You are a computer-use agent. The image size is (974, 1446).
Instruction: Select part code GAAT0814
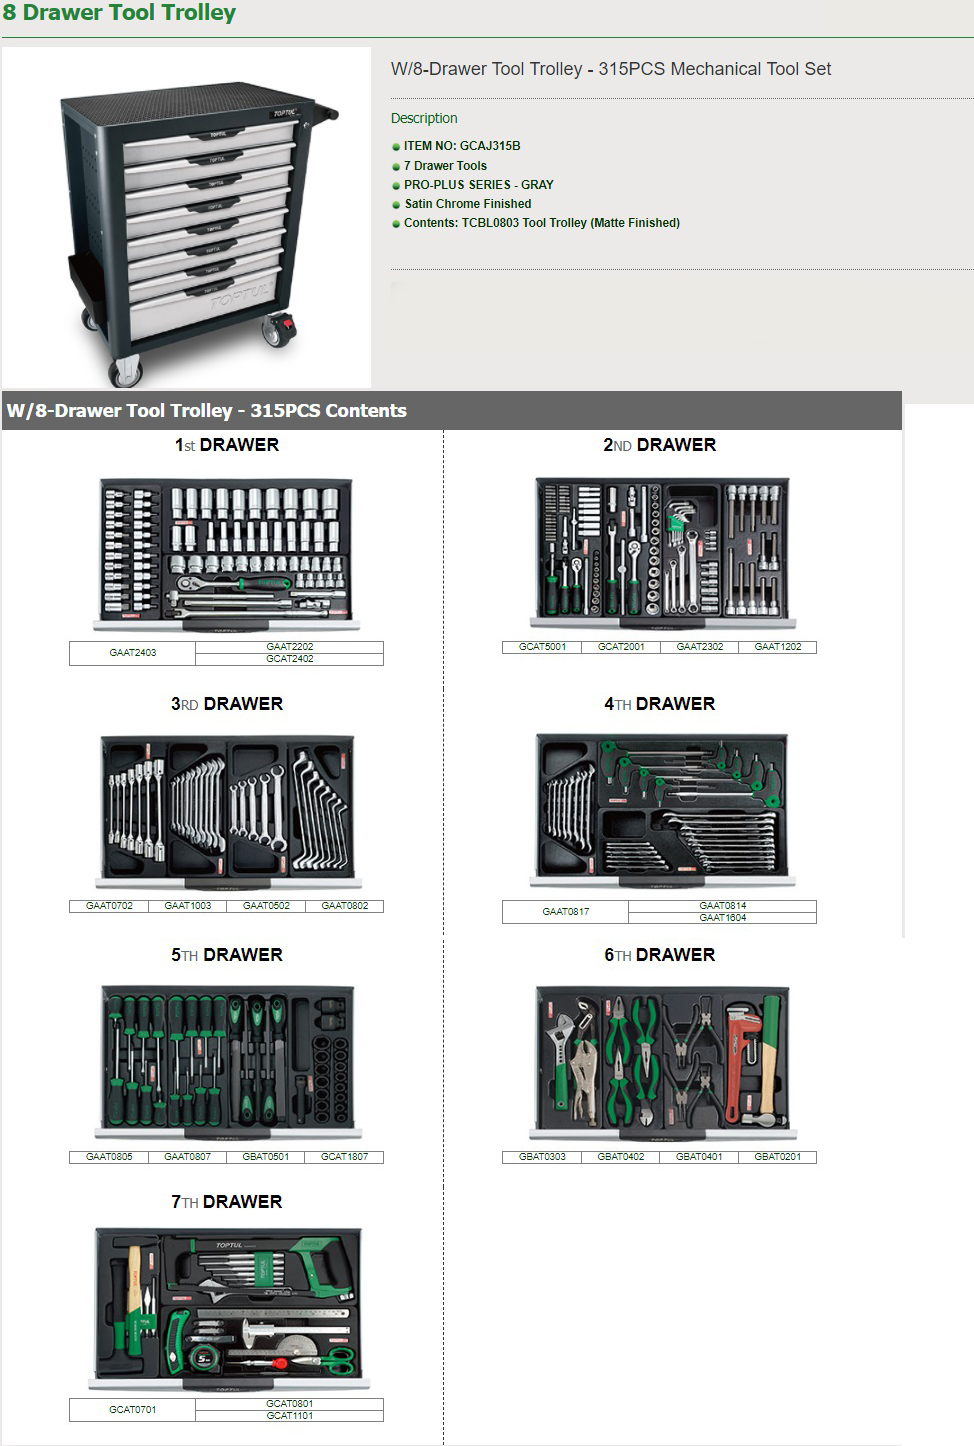click(x=723, y=906)
